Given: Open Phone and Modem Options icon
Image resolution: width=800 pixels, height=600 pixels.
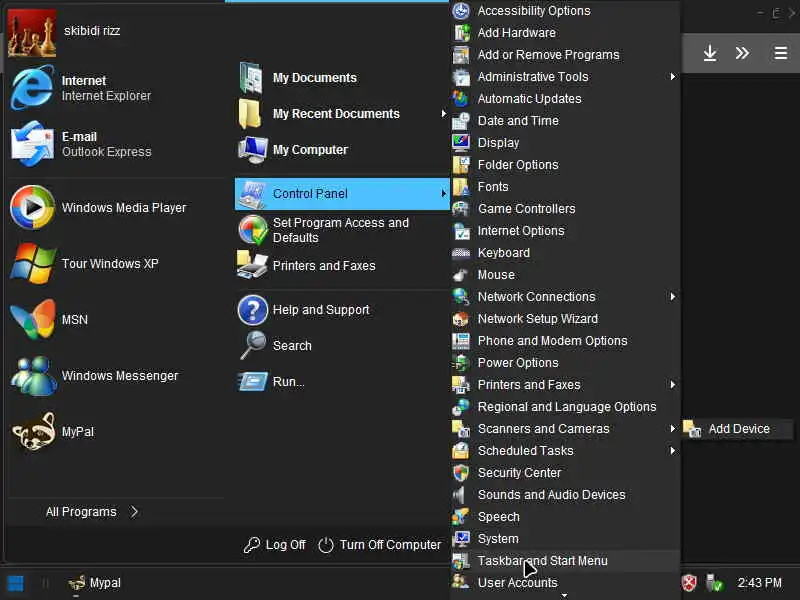Looking at the screenshot, I should coord(461,340).
